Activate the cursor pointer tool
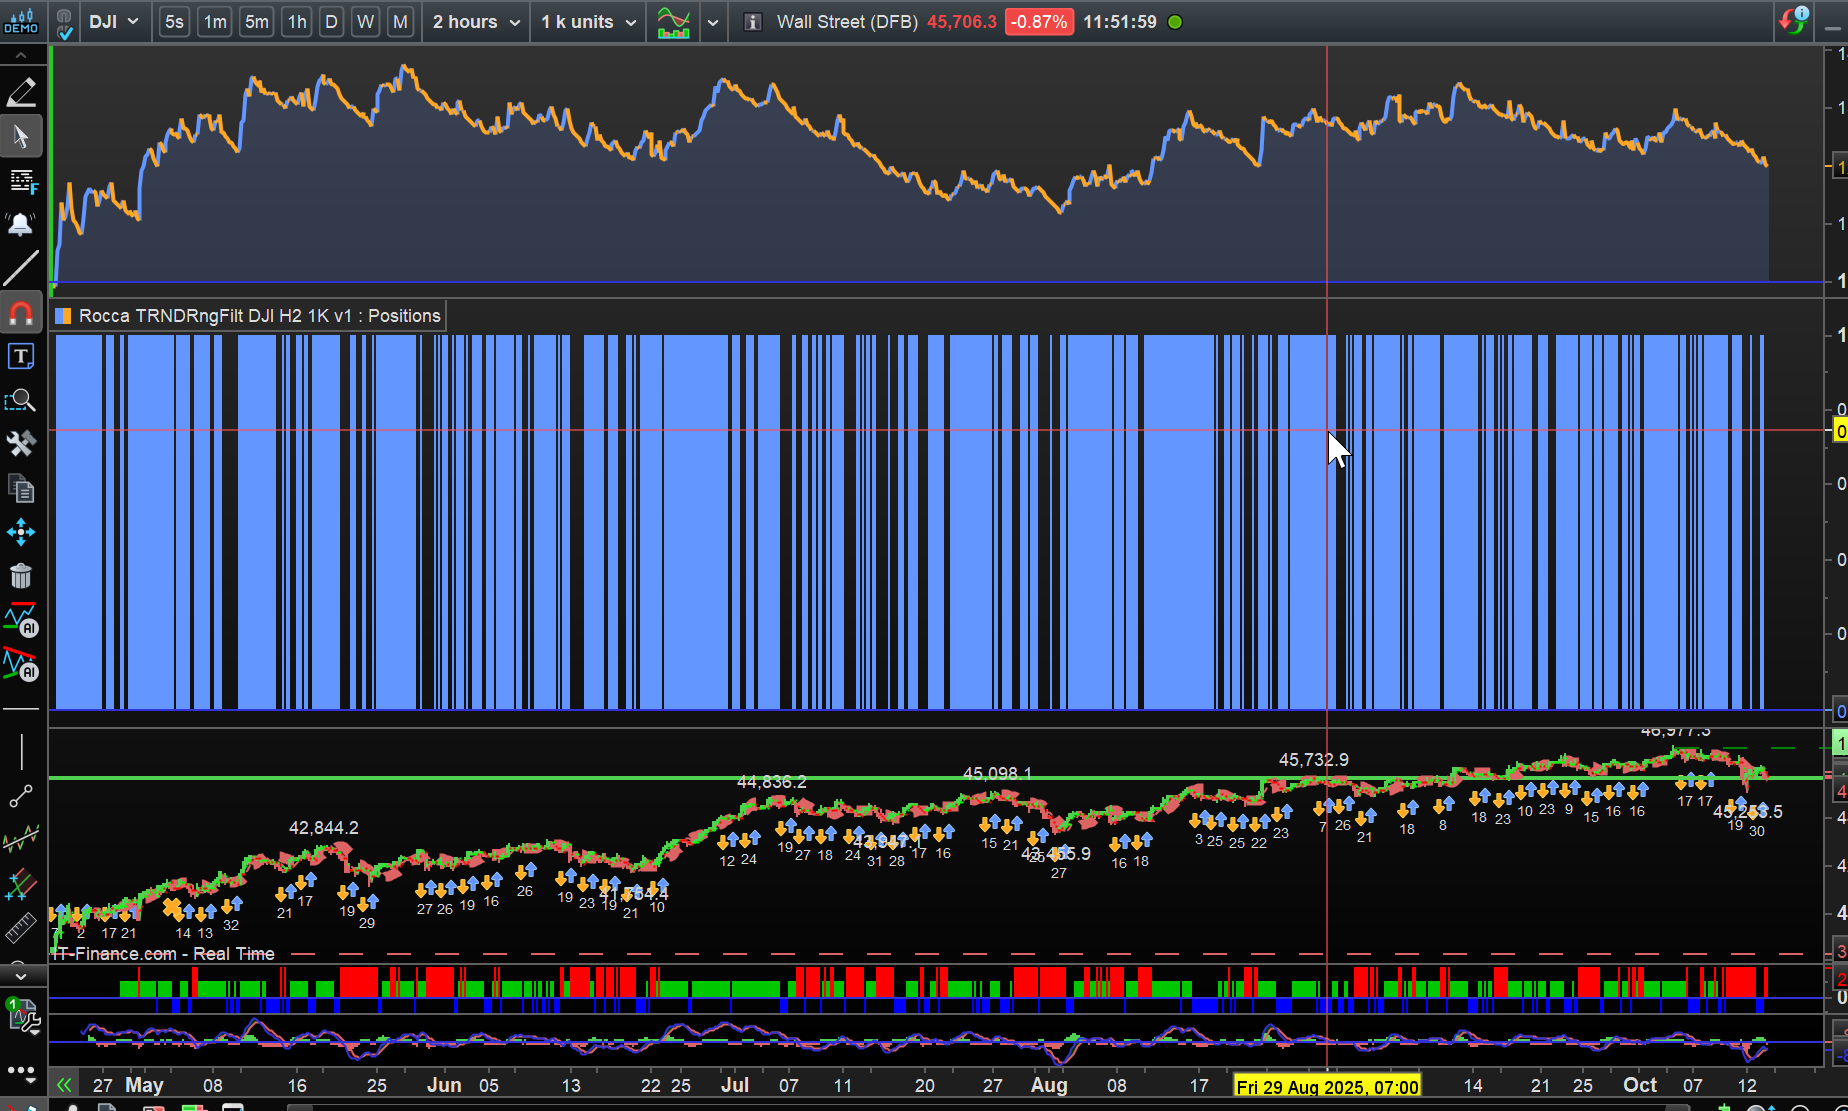Image resolution: width=1848 pixels, height=1111 pixels. (21, 137)
